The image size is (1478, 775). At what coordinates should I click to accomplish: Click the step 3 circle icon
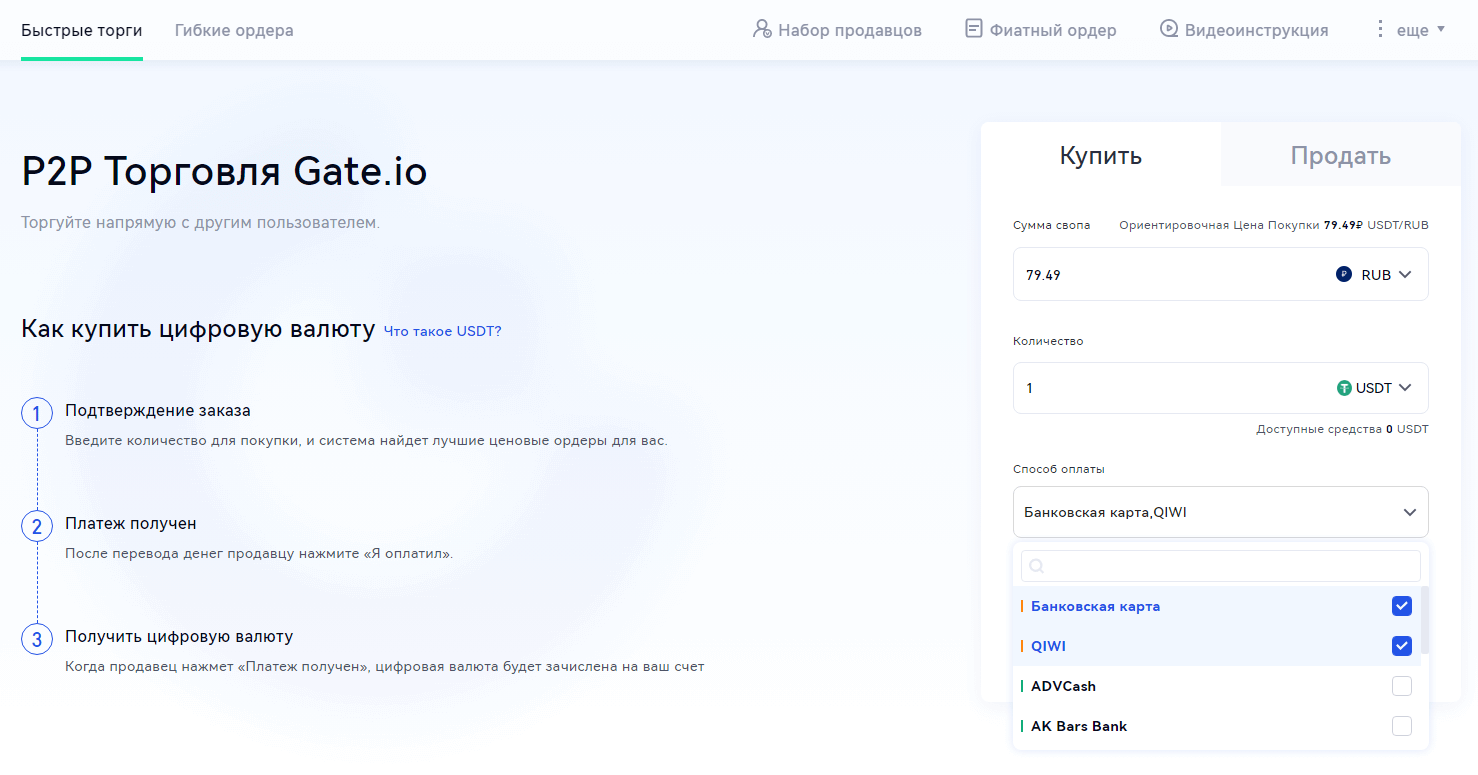click(x=37, y=639)
